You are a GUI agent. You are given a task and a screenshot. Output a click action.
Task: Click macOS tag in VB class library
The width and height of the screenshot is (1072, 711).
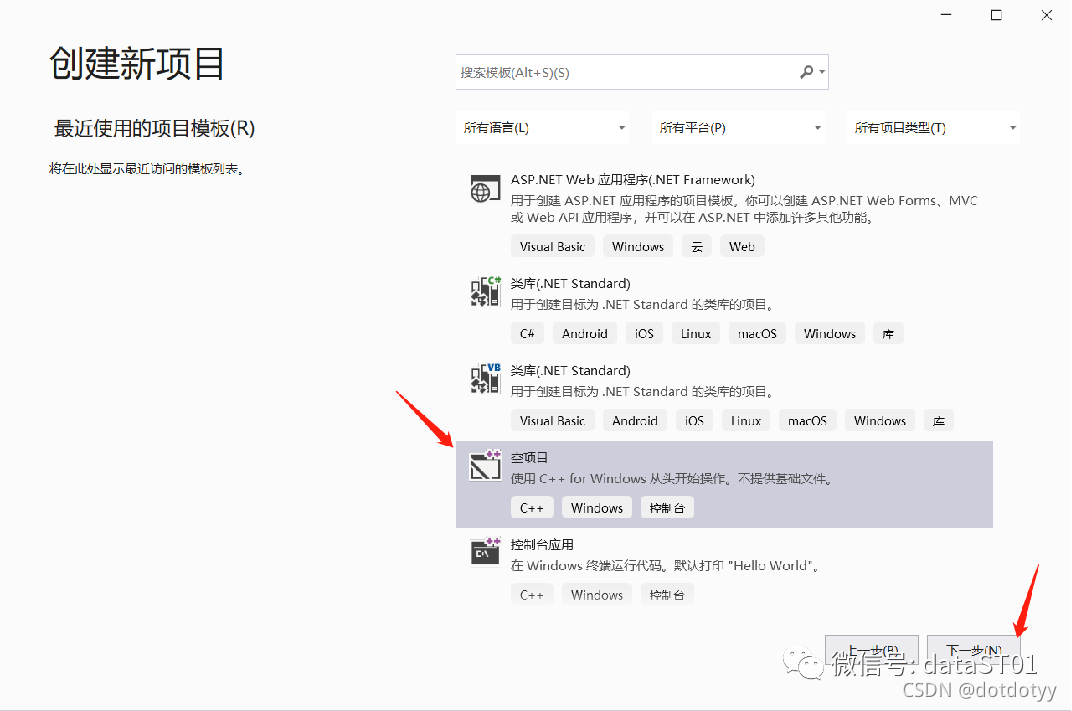tap(807, 420)
